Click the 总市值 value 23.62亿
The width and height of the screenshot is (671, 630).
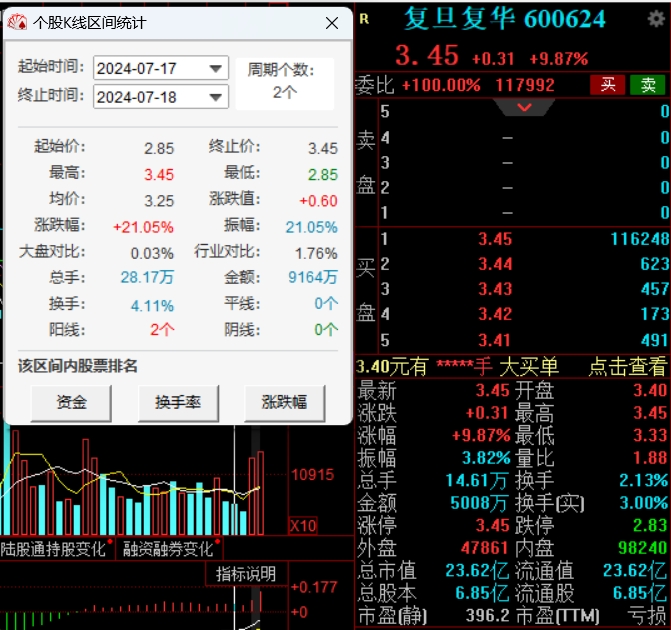[x=477, y=571]
